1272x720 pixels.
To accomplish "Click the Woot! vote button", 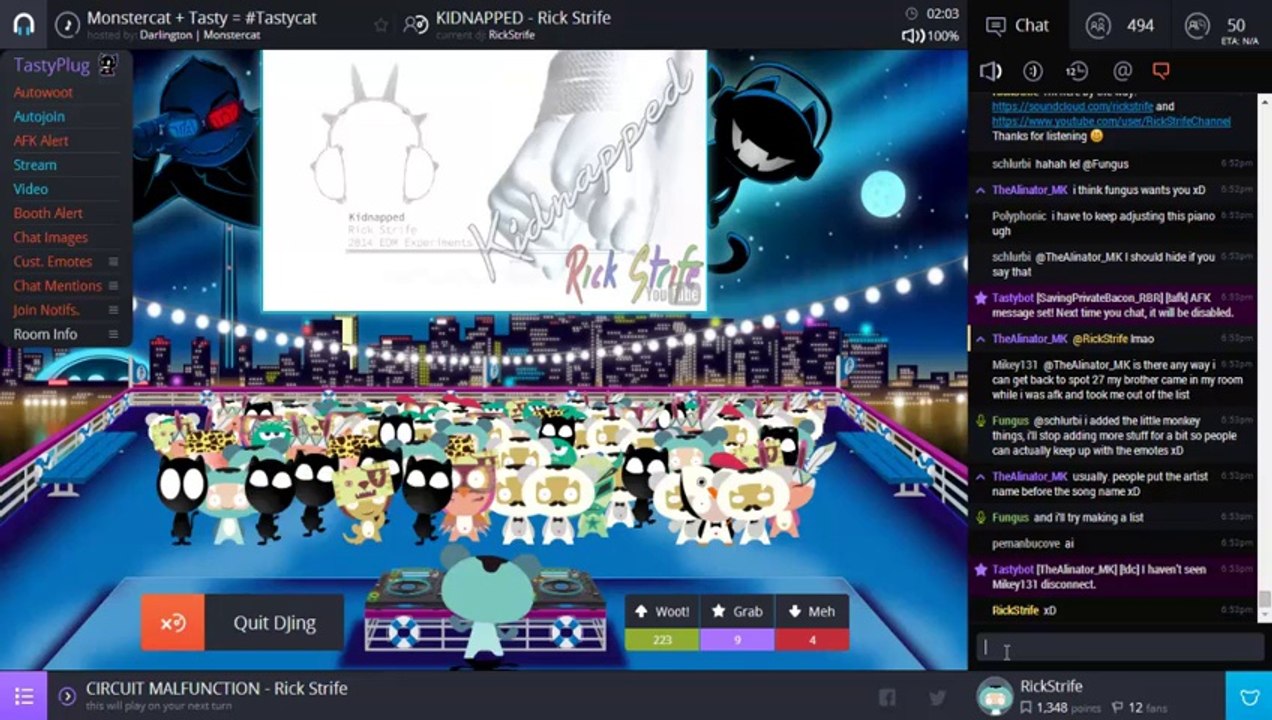I will [662, 612].
